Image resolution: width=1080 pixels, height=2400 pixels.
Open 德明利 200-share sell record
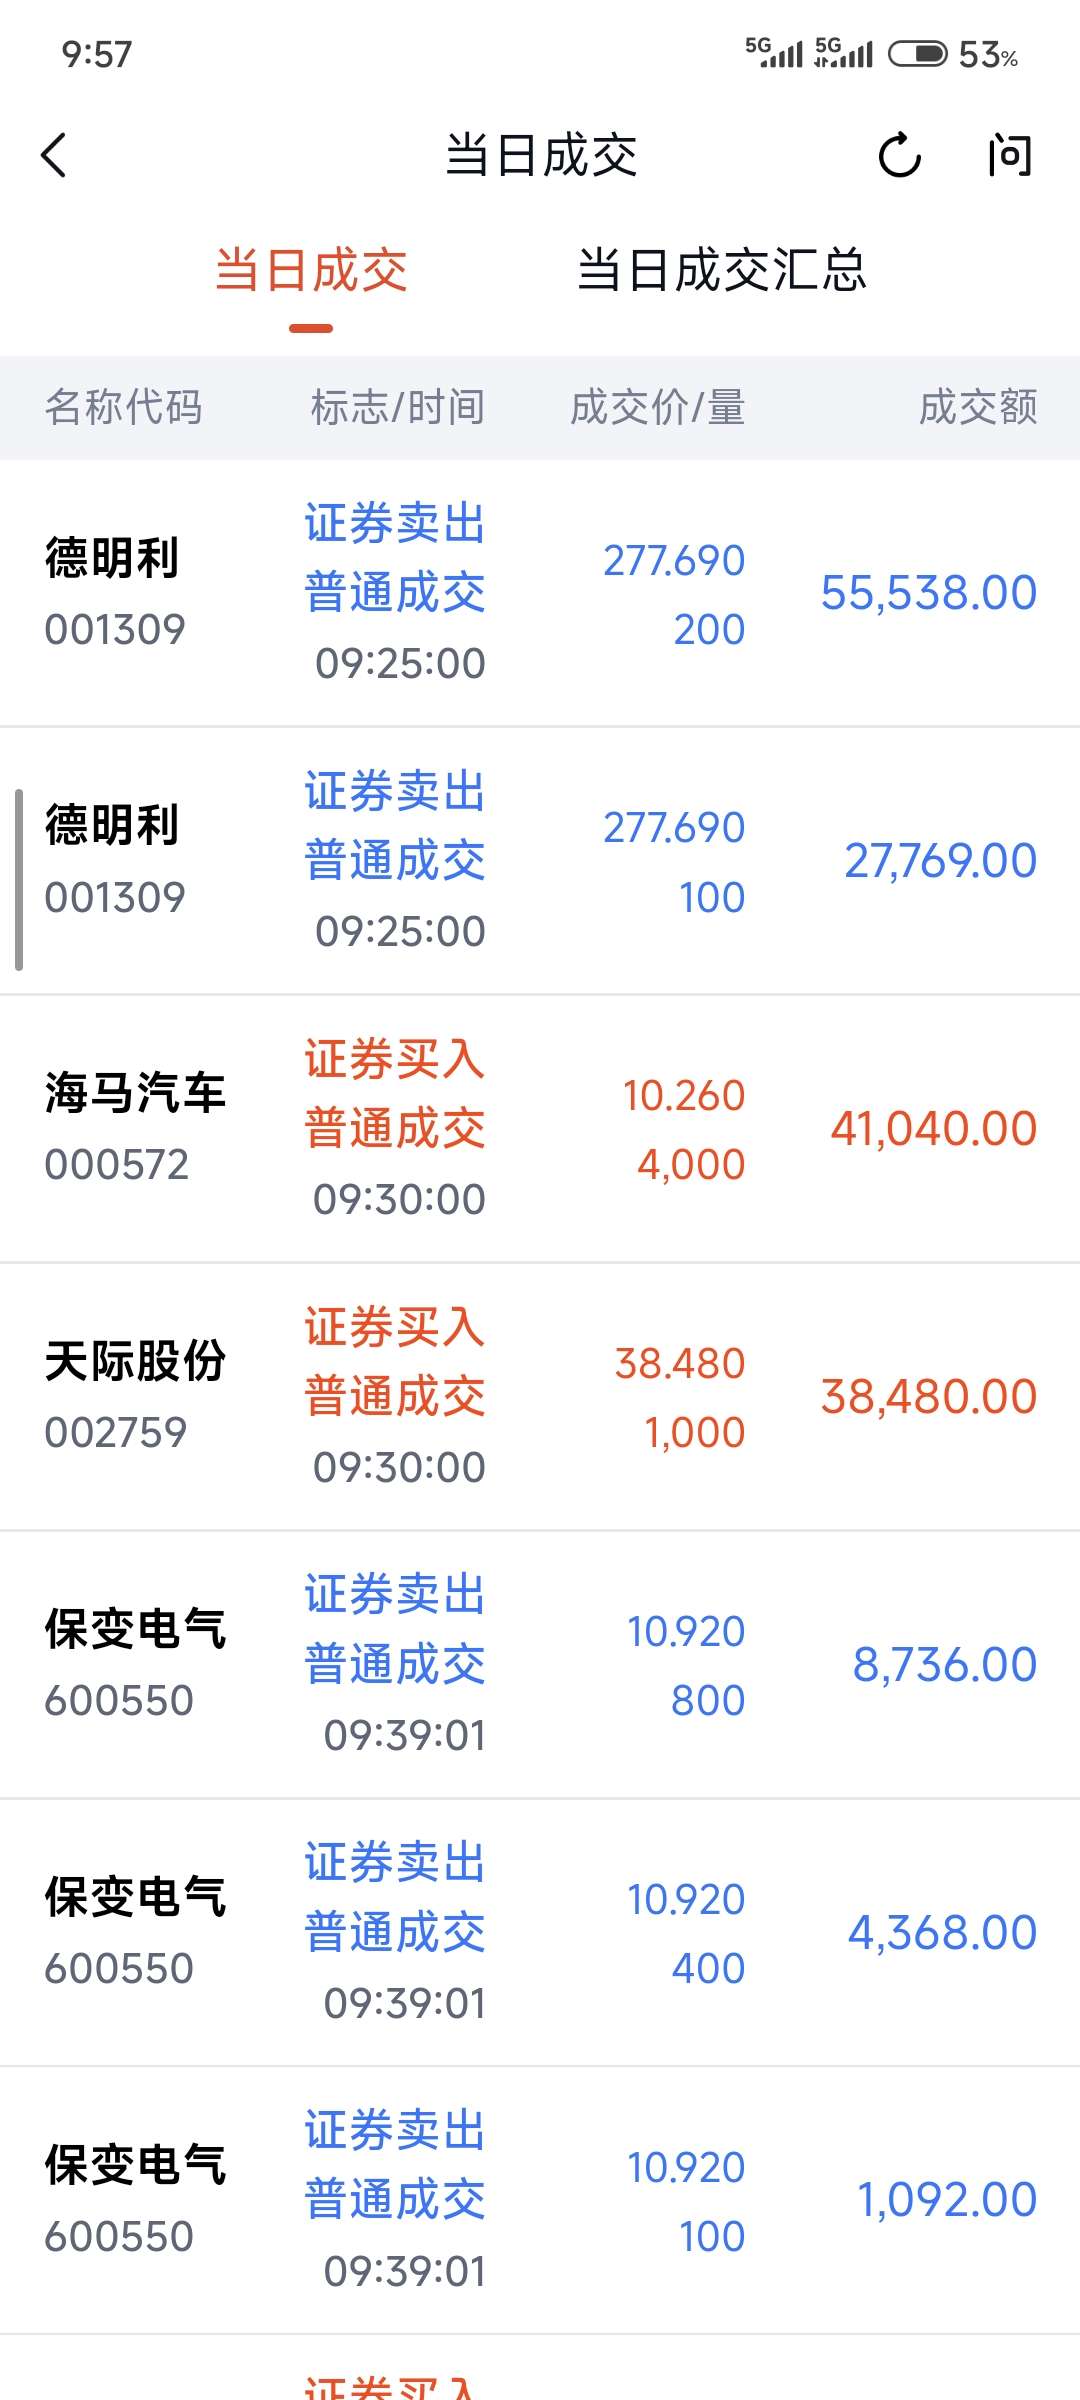click(540, 593)
